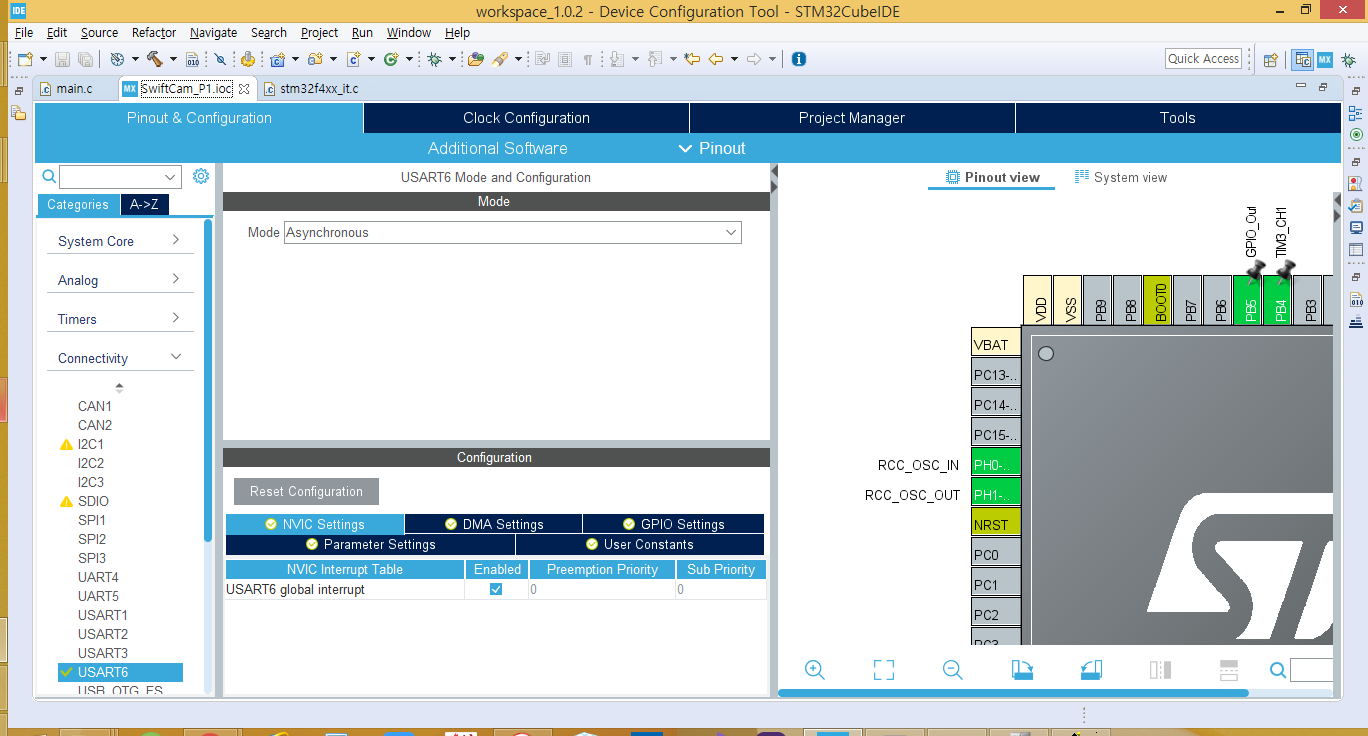1368x736 pixels.
Task: Rotate the chip clockwise icon
Action: click(1021, 670)
